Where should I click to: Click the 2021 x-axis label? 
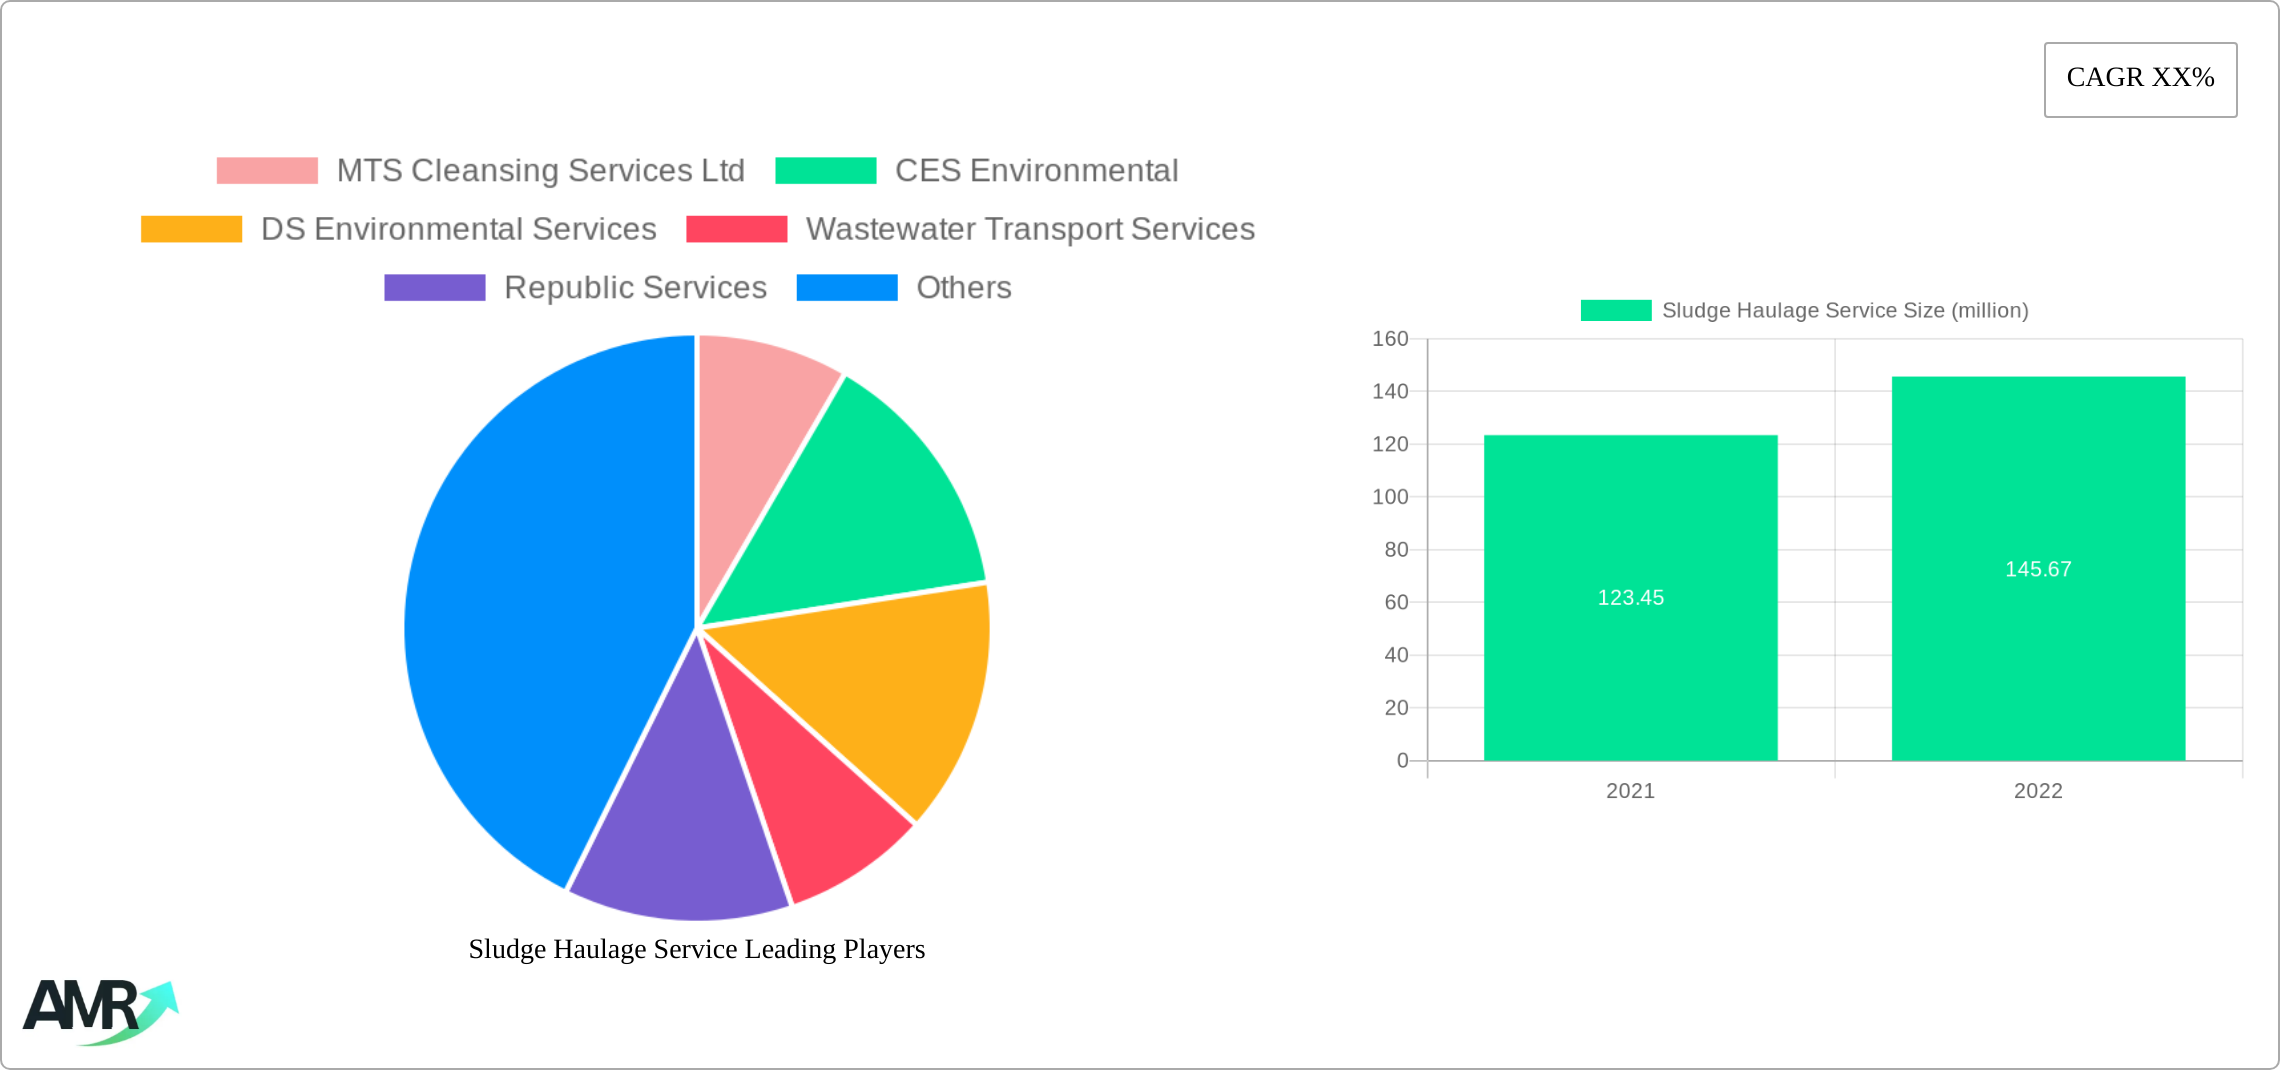coord(1630,792)
